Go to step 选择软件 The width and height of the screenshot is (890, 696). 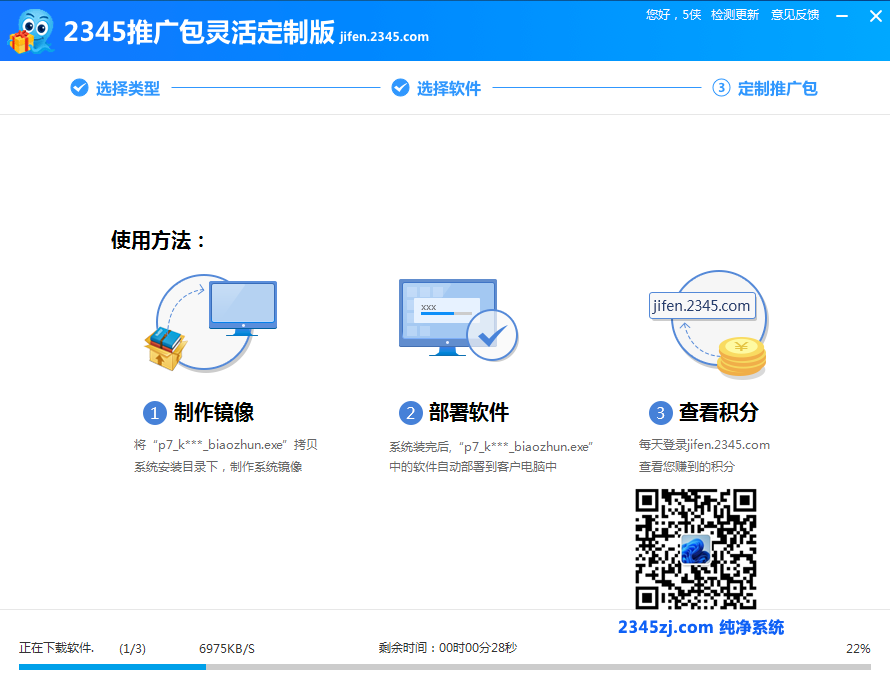pyautogui.click(x=436, y=88)
